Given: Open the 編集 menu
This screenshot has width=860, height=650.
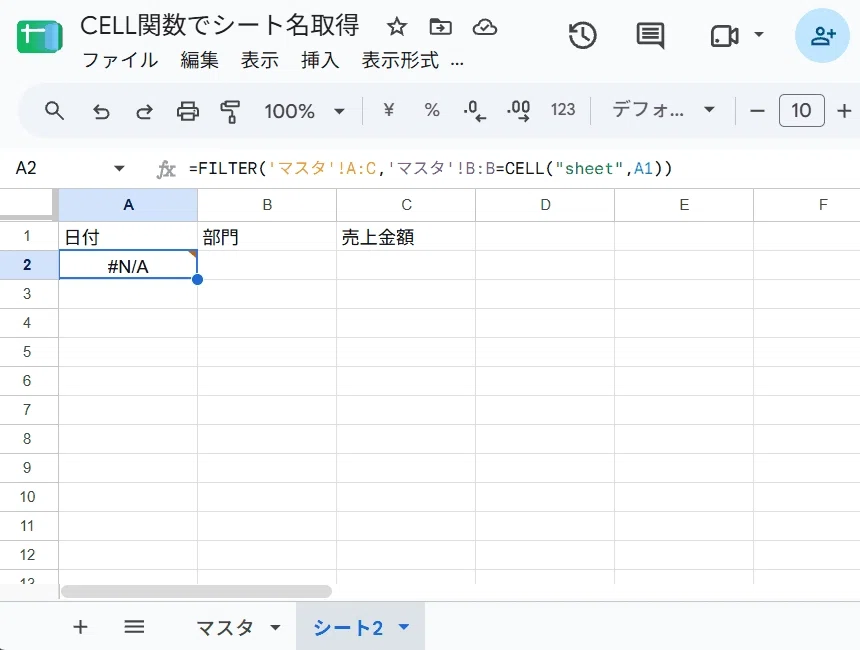Looking at the screenshot, I should pyautogui.click(x=200, y=60).
